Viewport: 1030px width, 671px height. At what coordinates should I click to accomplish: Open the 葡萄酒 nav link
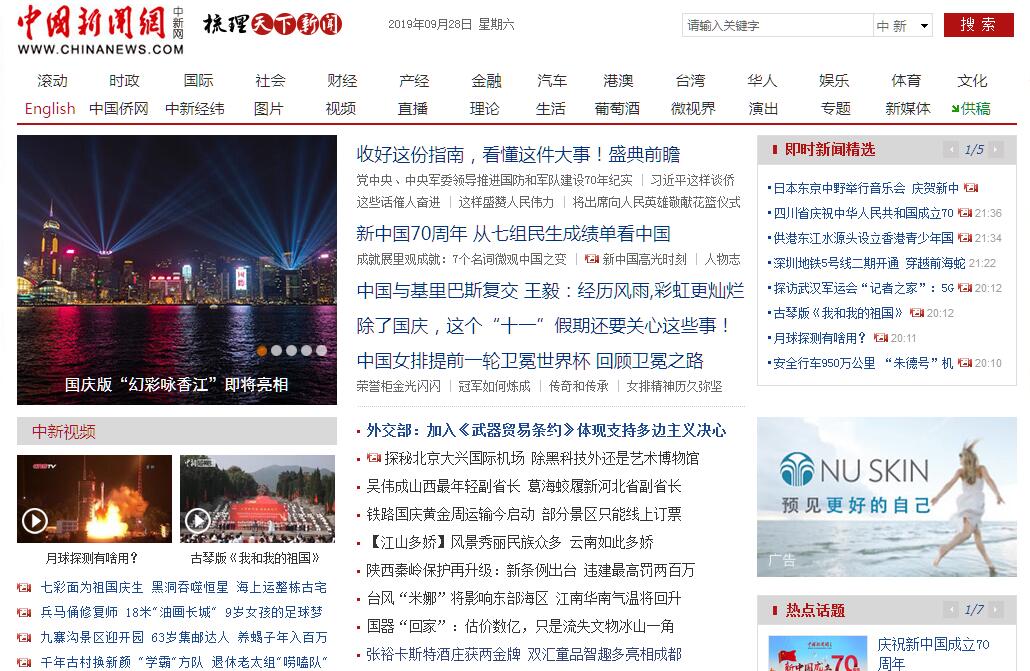point(617,108)
